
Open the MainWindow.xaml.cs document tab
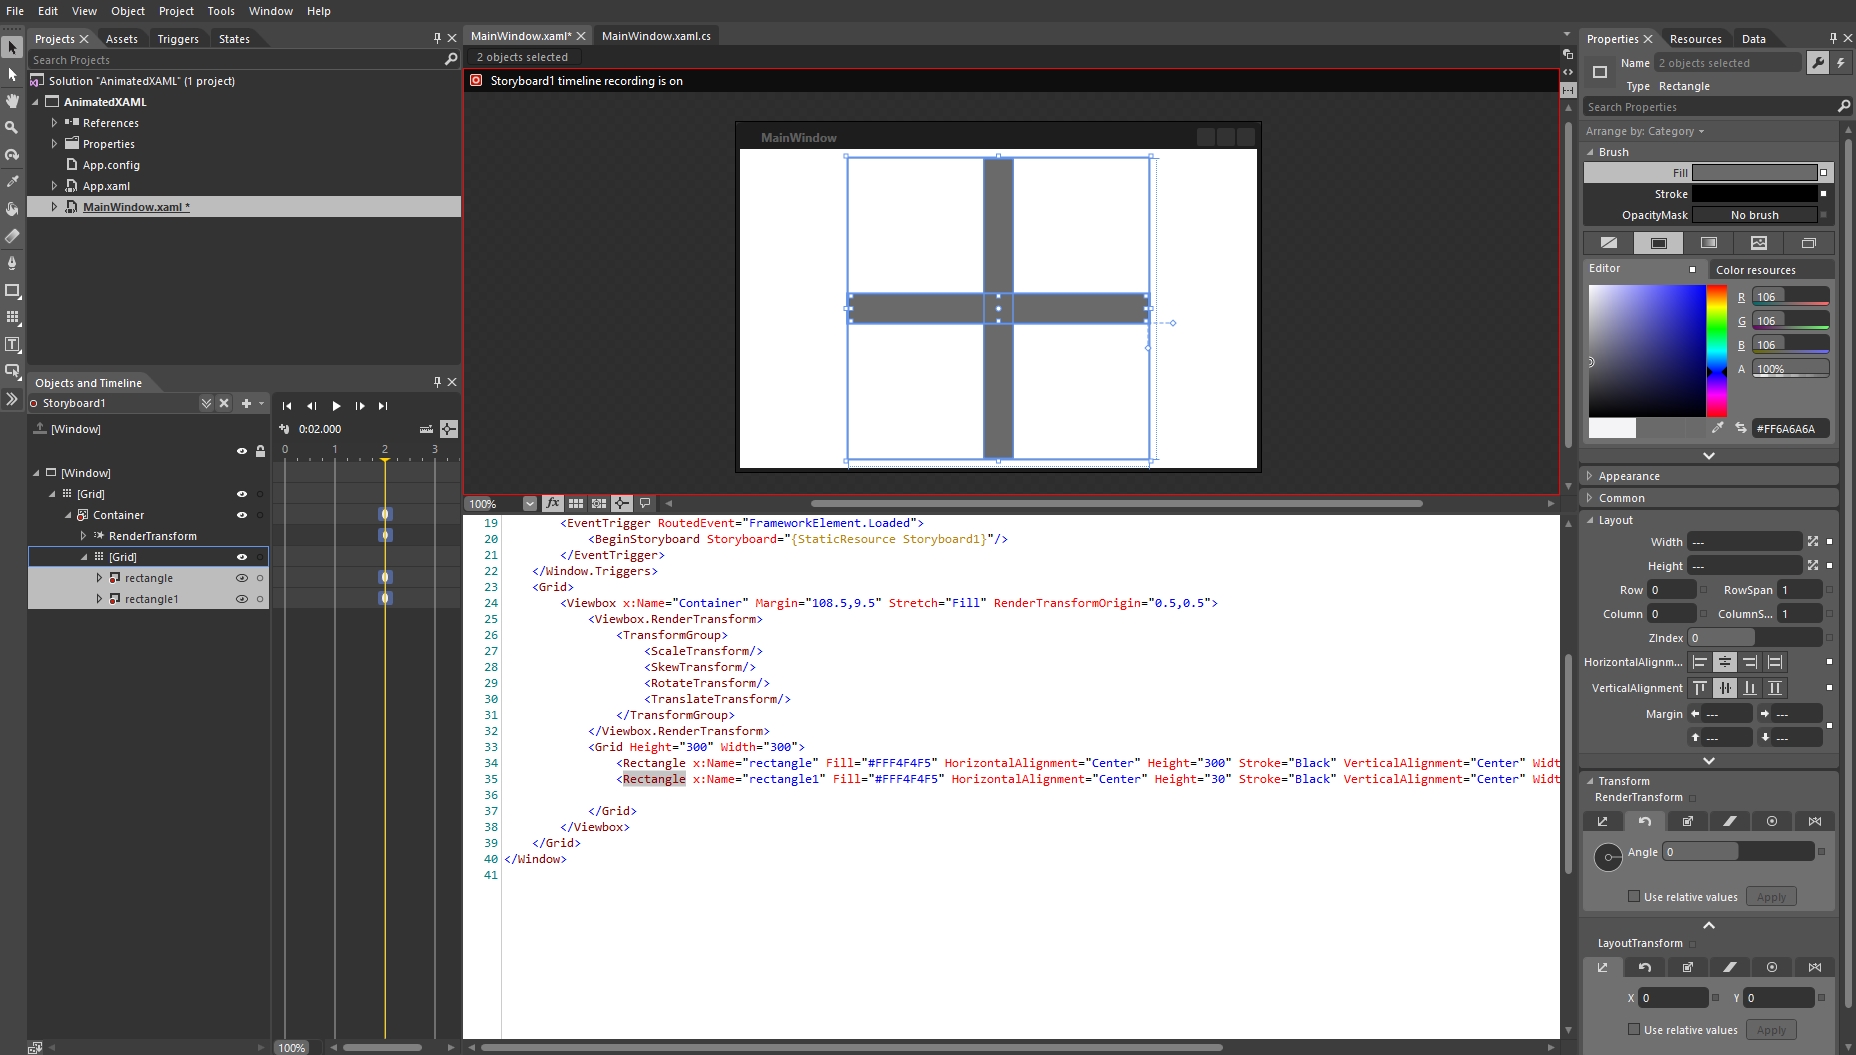(656, 36)
